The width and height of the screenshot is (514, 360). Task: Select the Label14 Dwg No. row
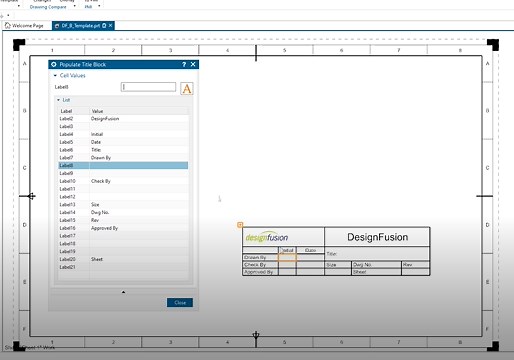pyautogui.click(x=123, y=212)
